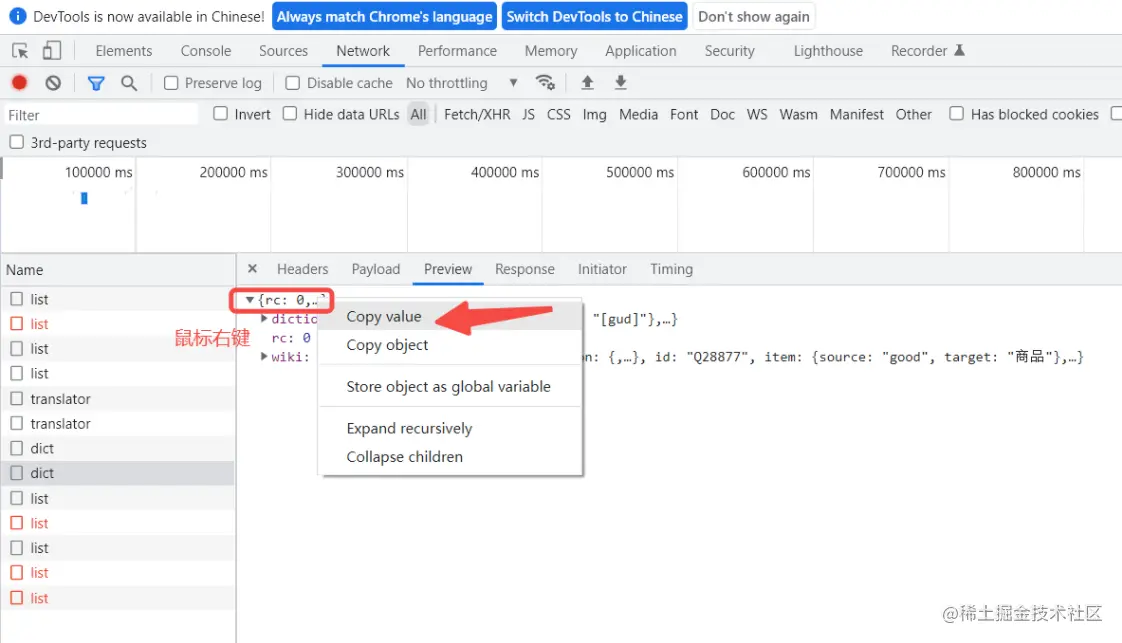Choose Copy value from context menu
Viewport: 1122px width, 643px height.
(450, 316)
